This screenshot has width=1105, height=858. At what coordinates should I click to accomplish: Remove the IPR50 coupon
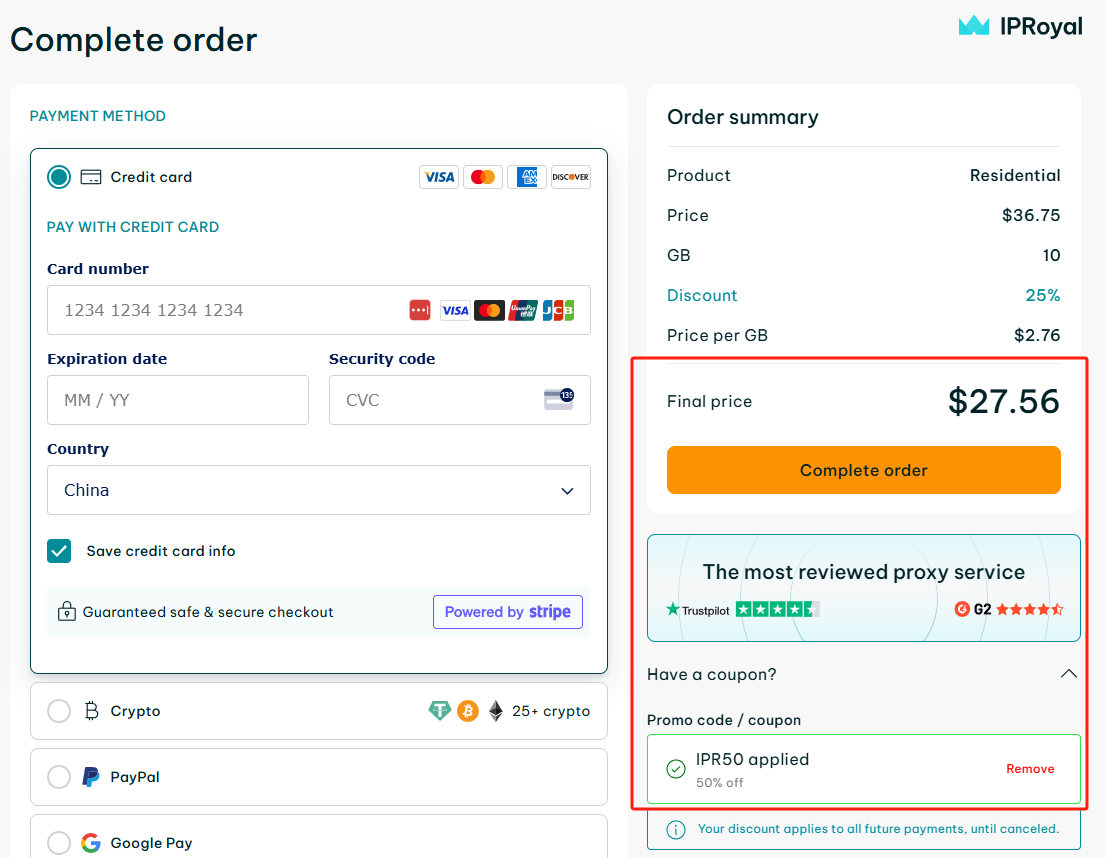tap(1030, 769)
